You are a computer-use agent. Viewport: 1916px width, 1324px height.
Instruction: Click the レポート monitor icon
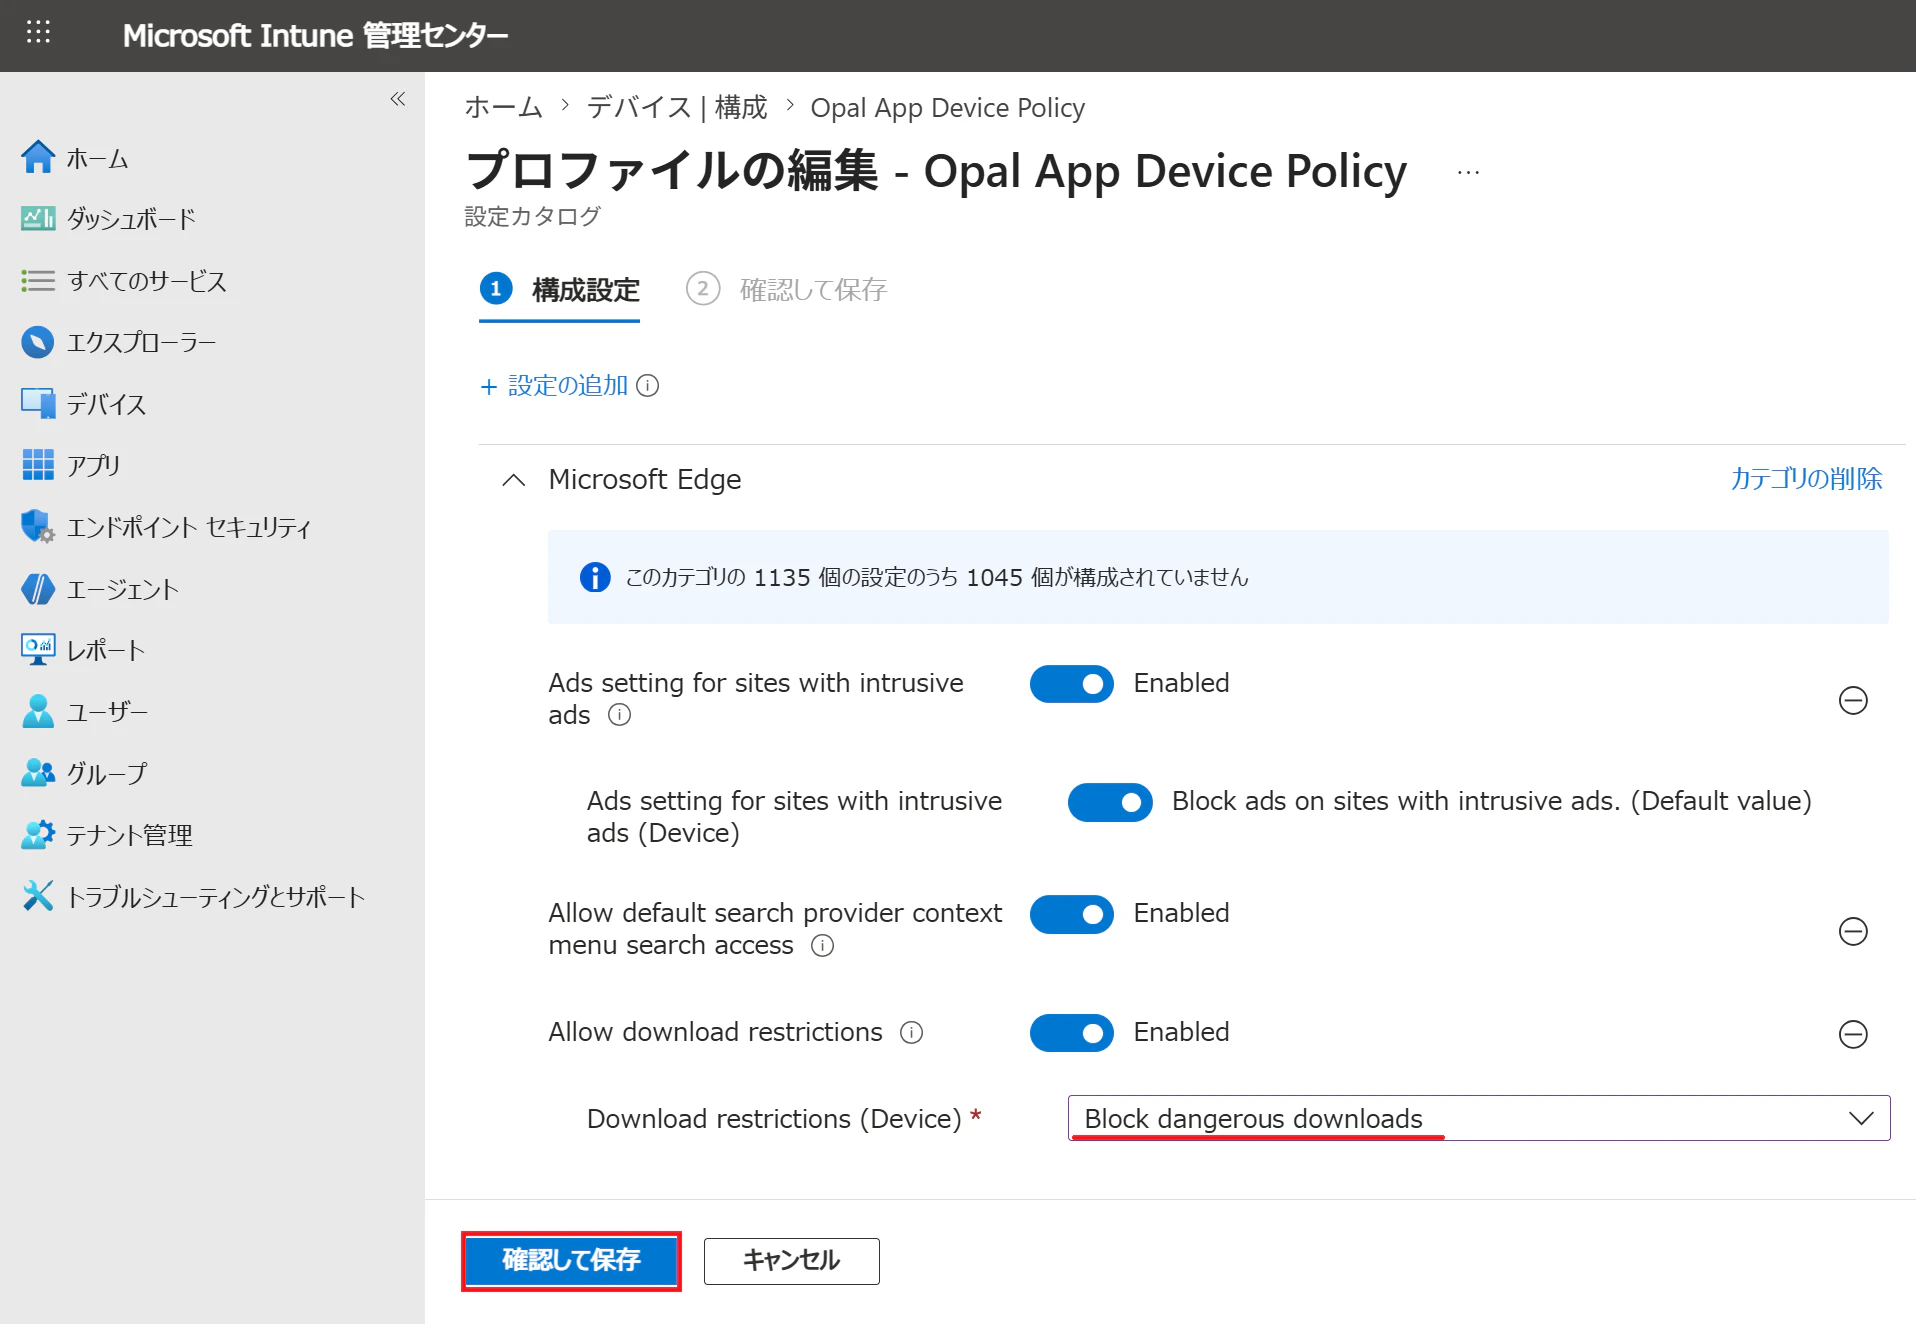pos(38,649)
